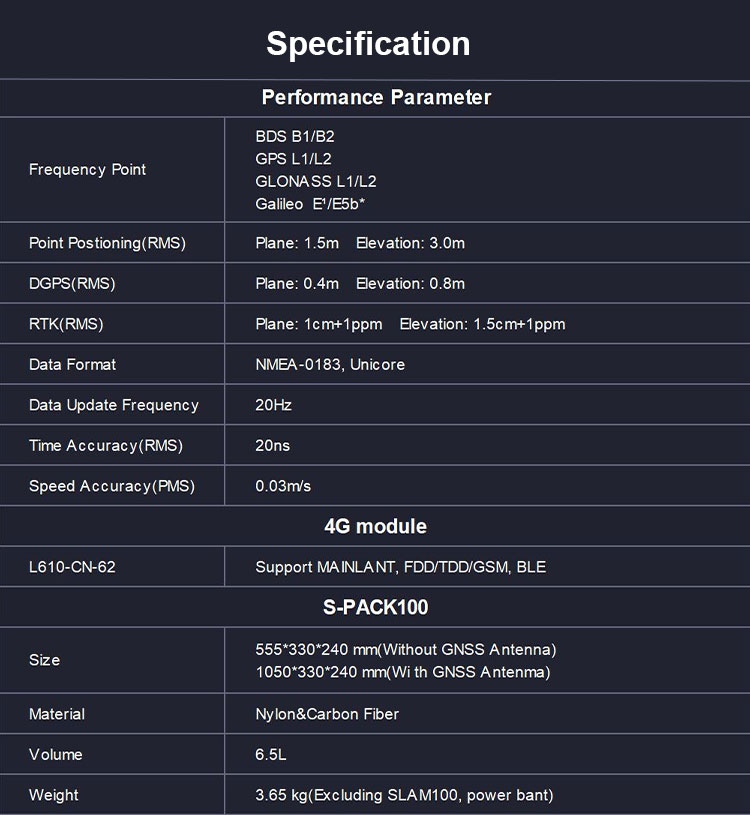Select the NMEA-0183, Unicore data format value
This screenshot has height=815, width=750.
[330, 365]
